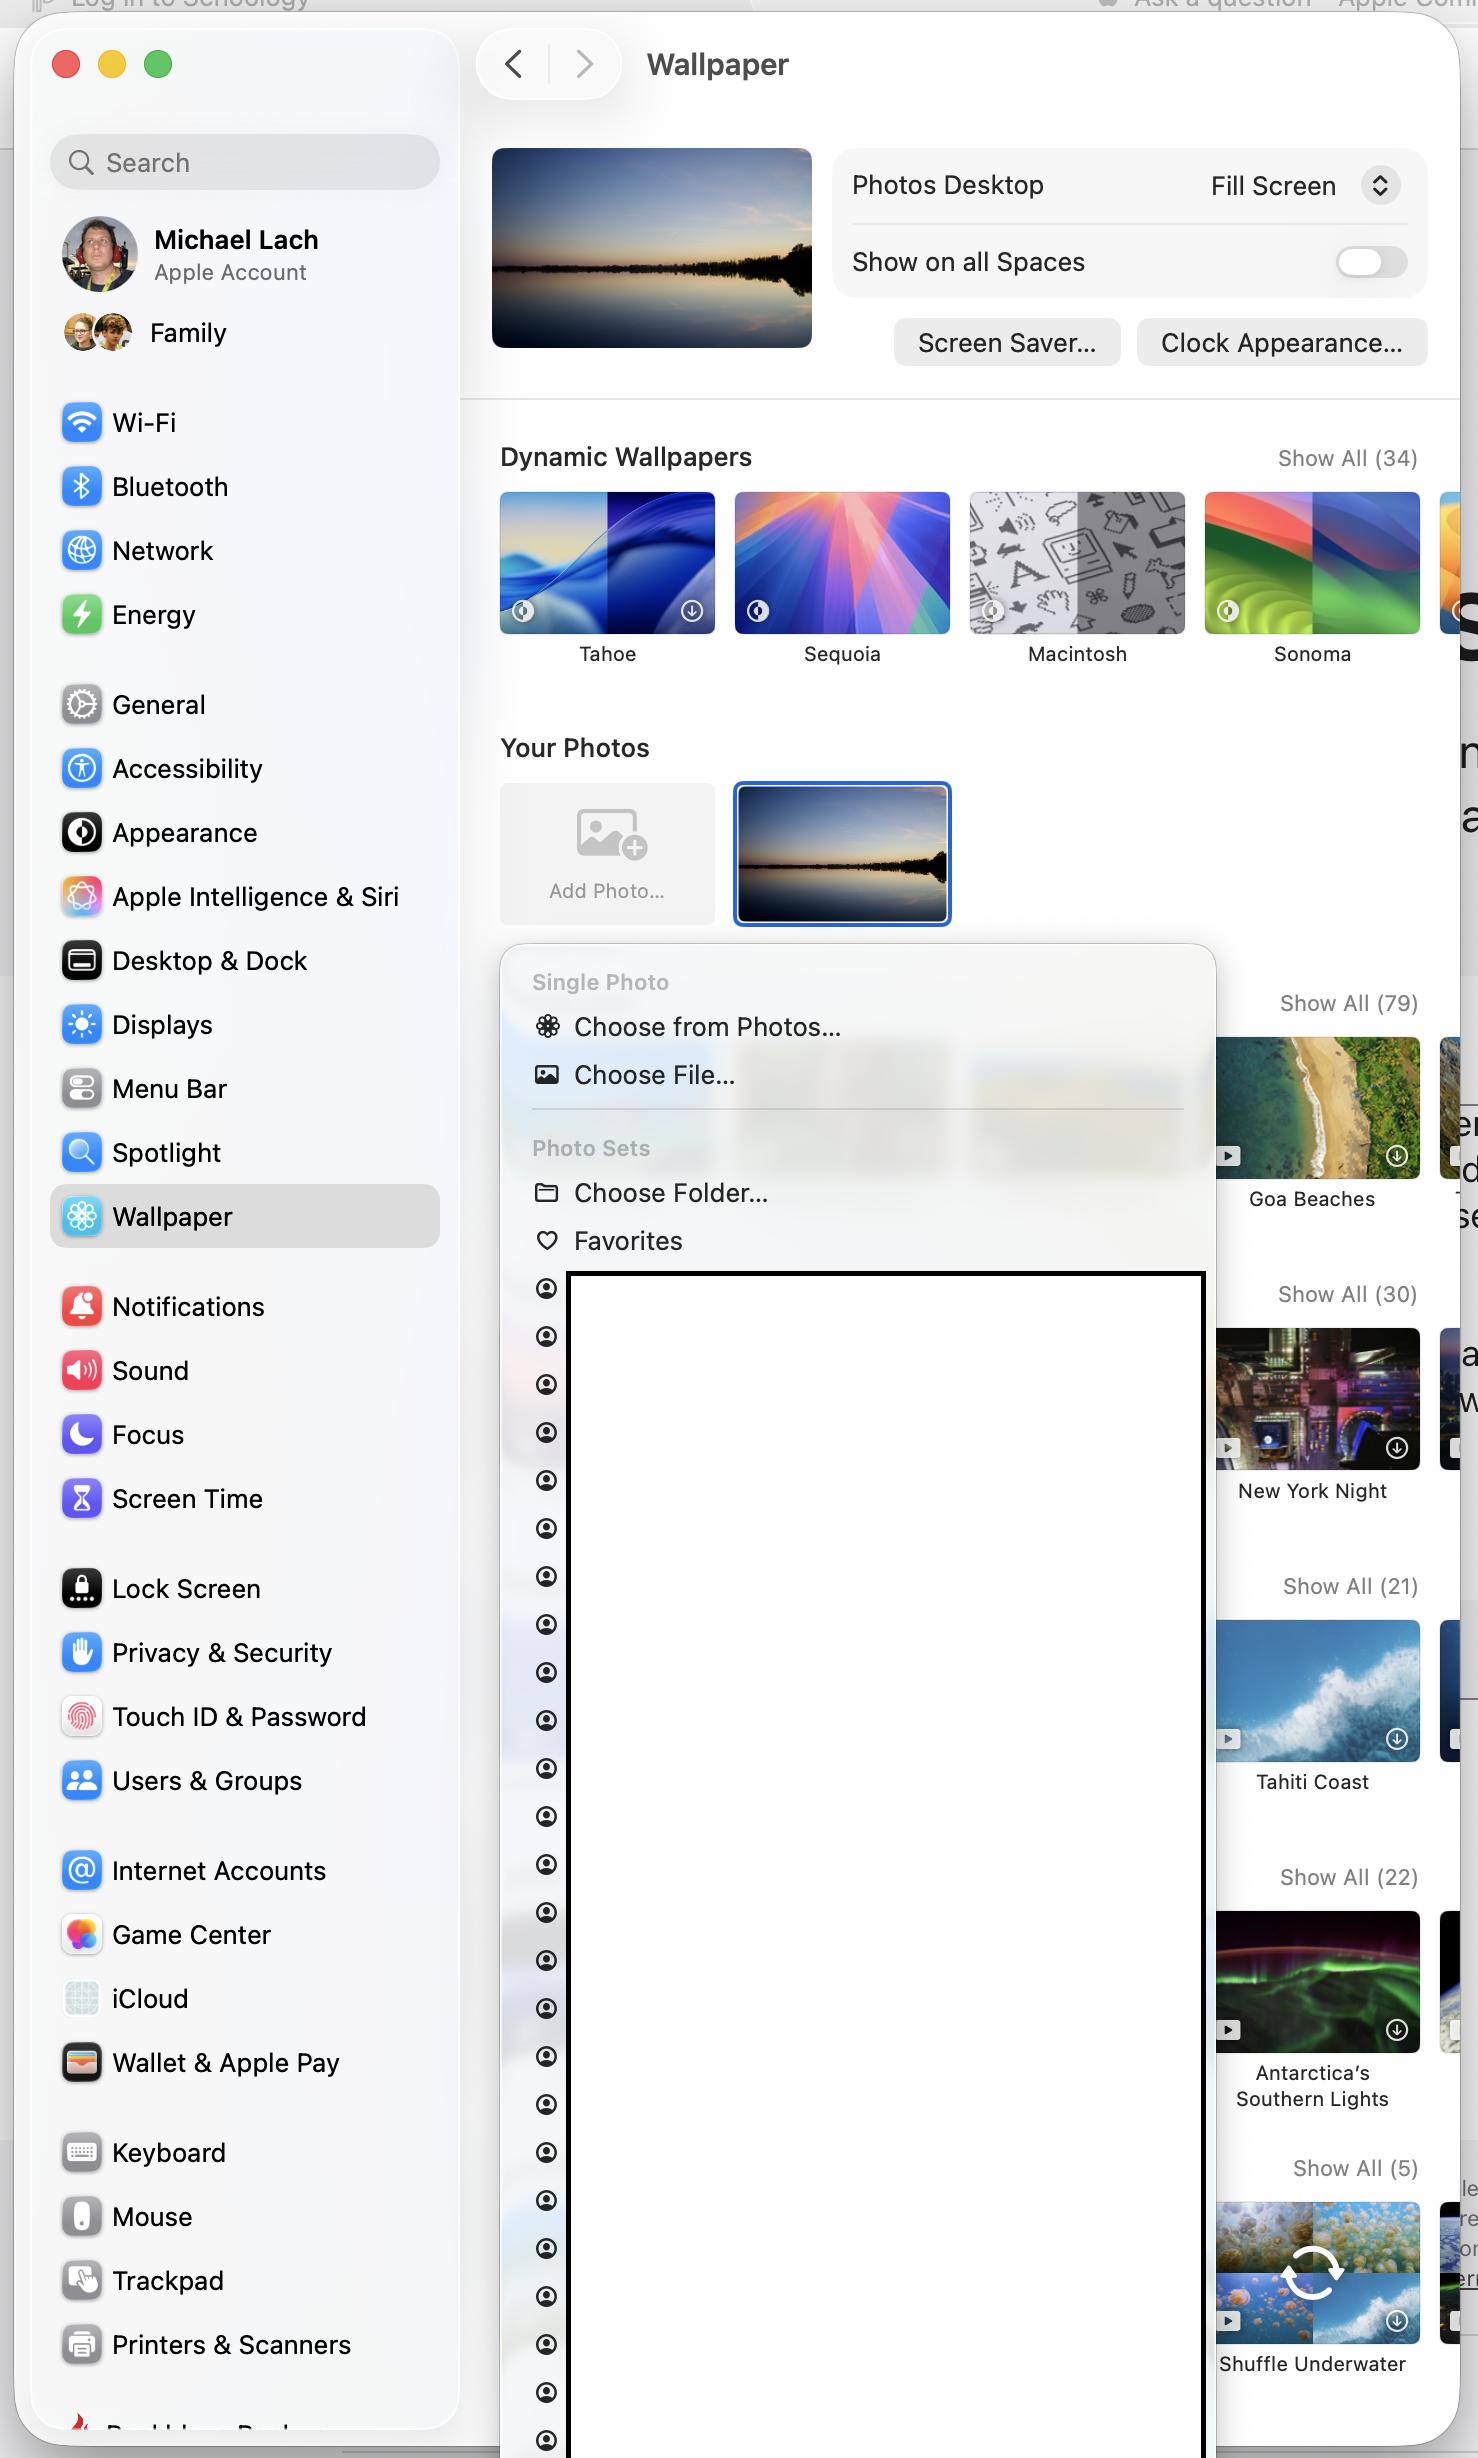Open Users & Groups icon
The width and height of the screenshot is (1478, 2458).
coord(82,1781)
